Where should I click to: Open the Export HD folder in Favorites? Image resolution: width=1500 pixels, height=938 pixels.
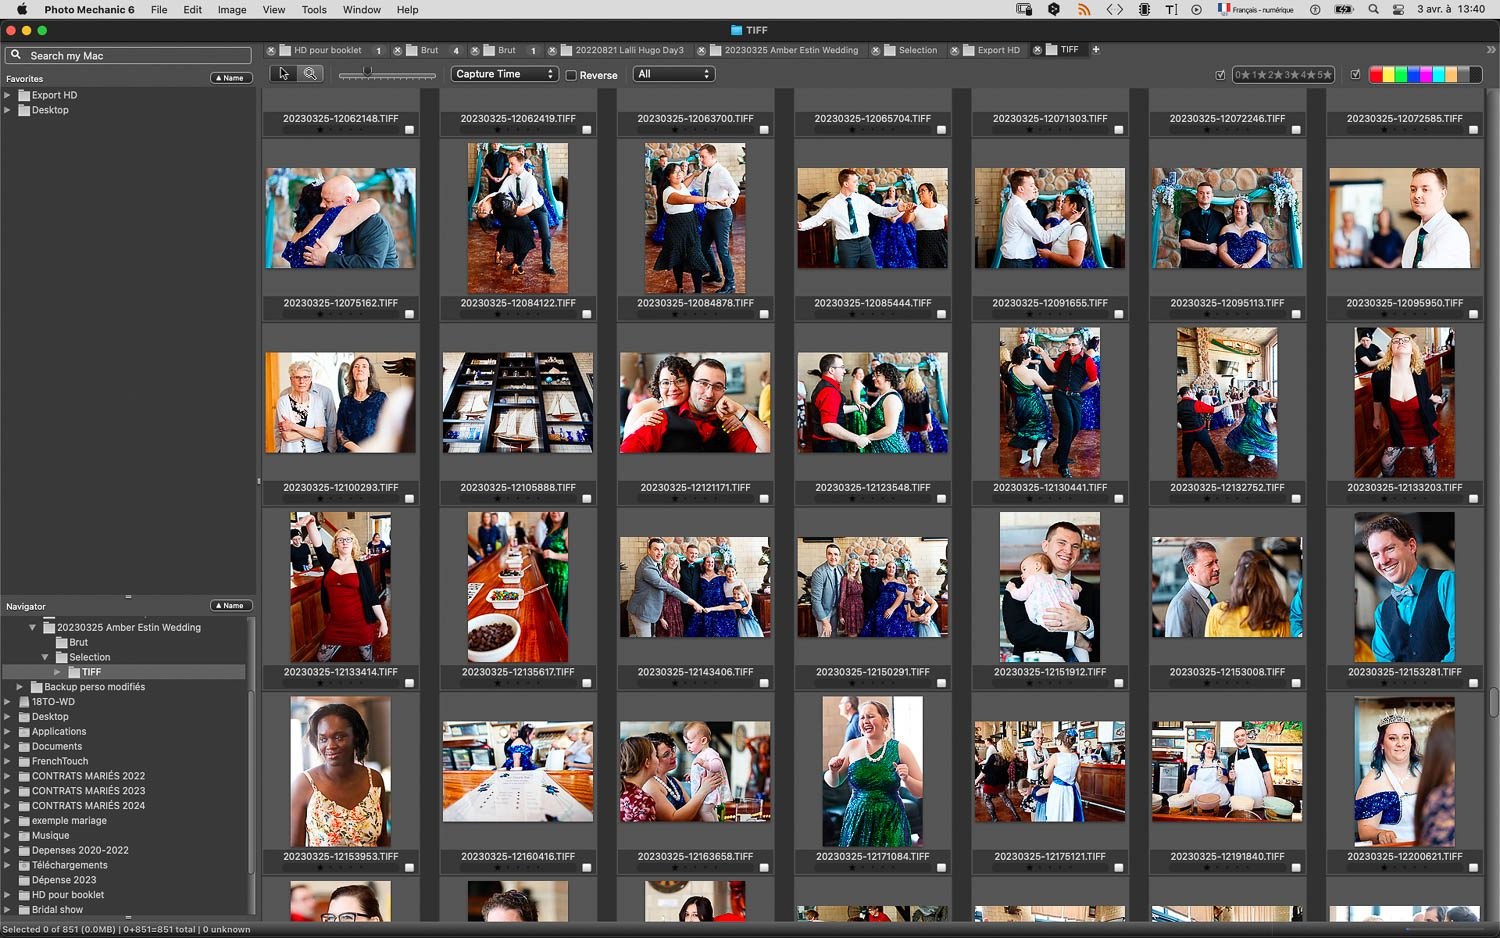pyautogui.click(x=54, y=95)
